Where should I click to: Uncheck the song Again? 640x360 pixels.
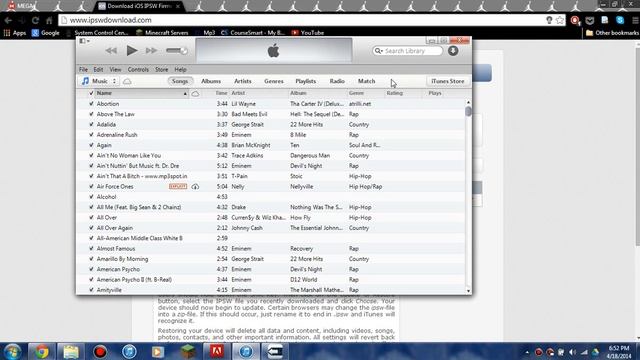[x=91, y=145]
